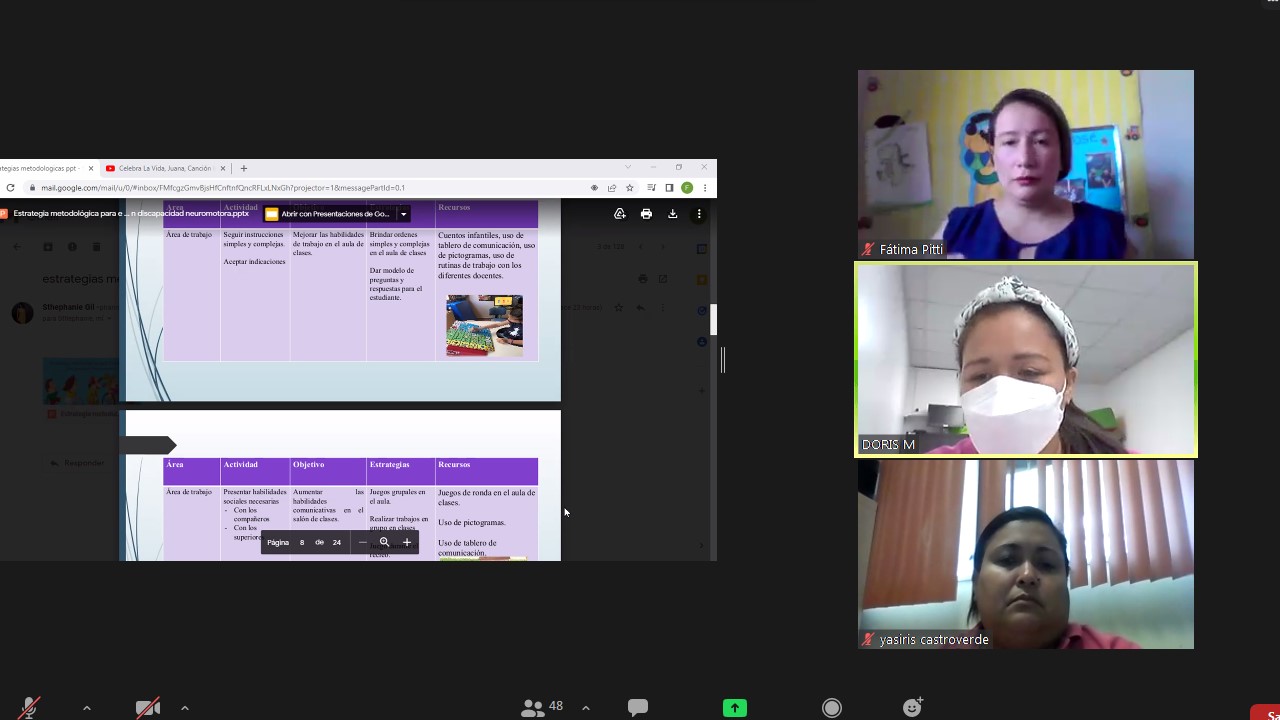This screenshot has height=720, width=1280.
Task: Click the back arrow in Gmail
Action: pos(16,247)
